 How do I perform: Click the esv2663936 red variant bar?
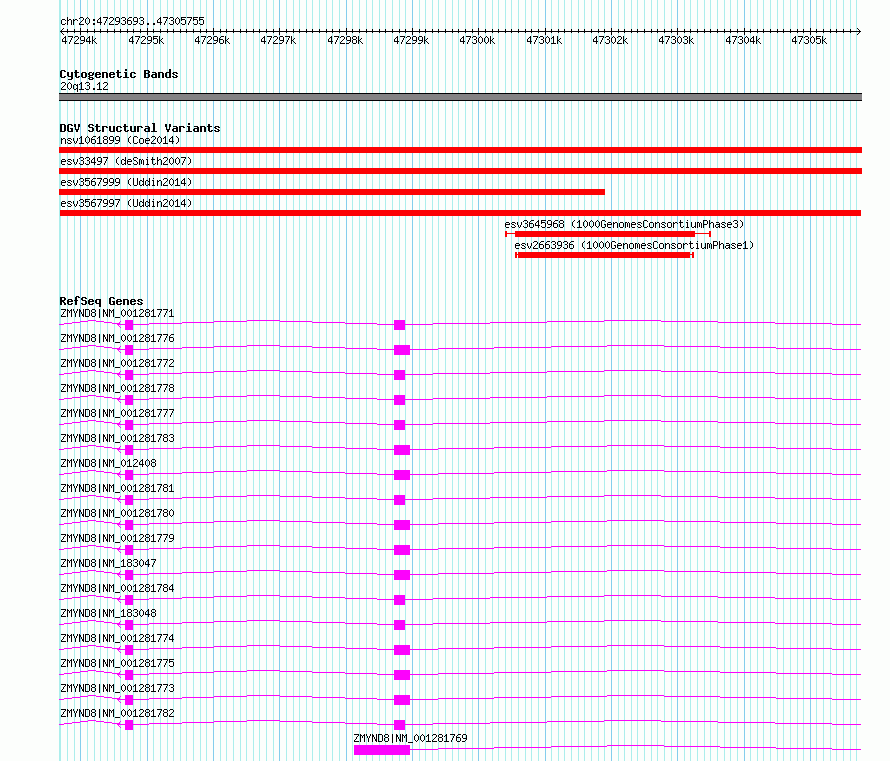pyautogui.click(x=604, y=255)
